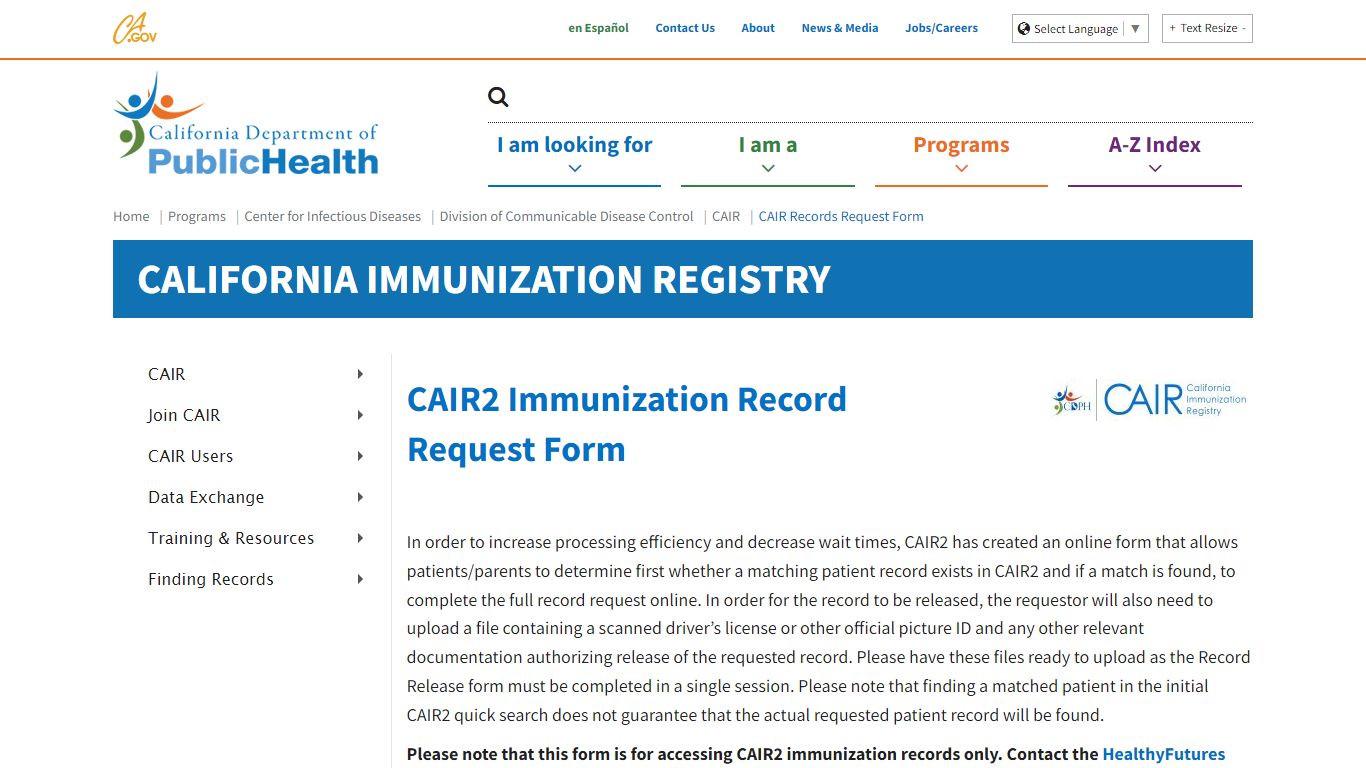Open Join CAIR sidebar item
This screenshot has height=768, width=1366.
184,415
